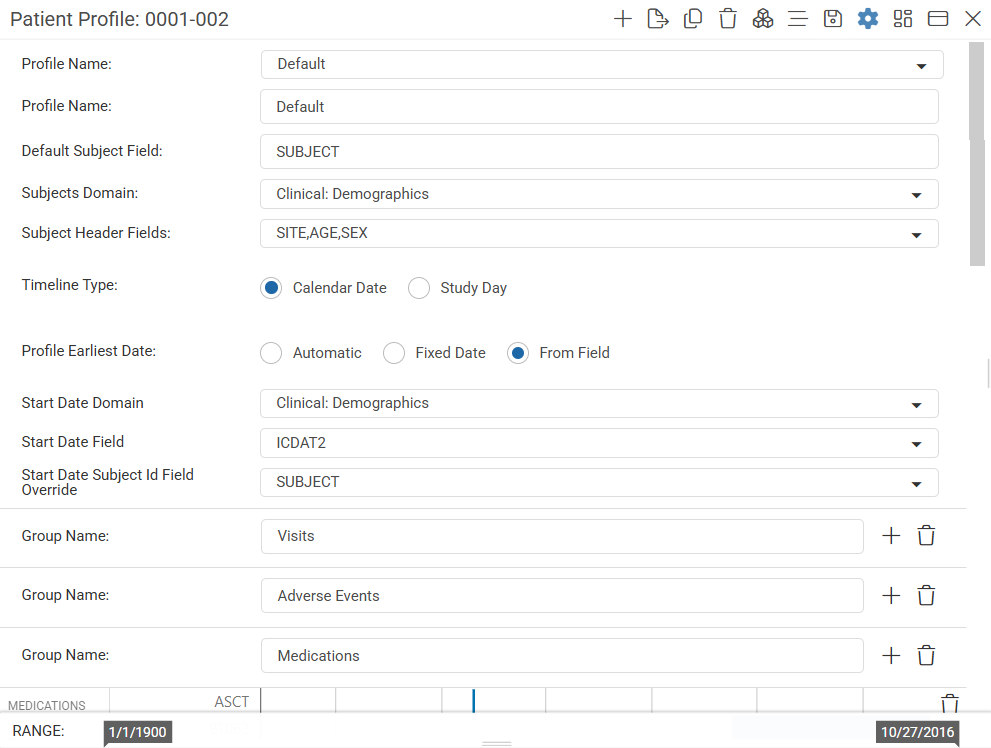Click the stacked cubes icon in header
This screenshot has width=991, height=748.
pyautogui.click(x=763, y=19)
